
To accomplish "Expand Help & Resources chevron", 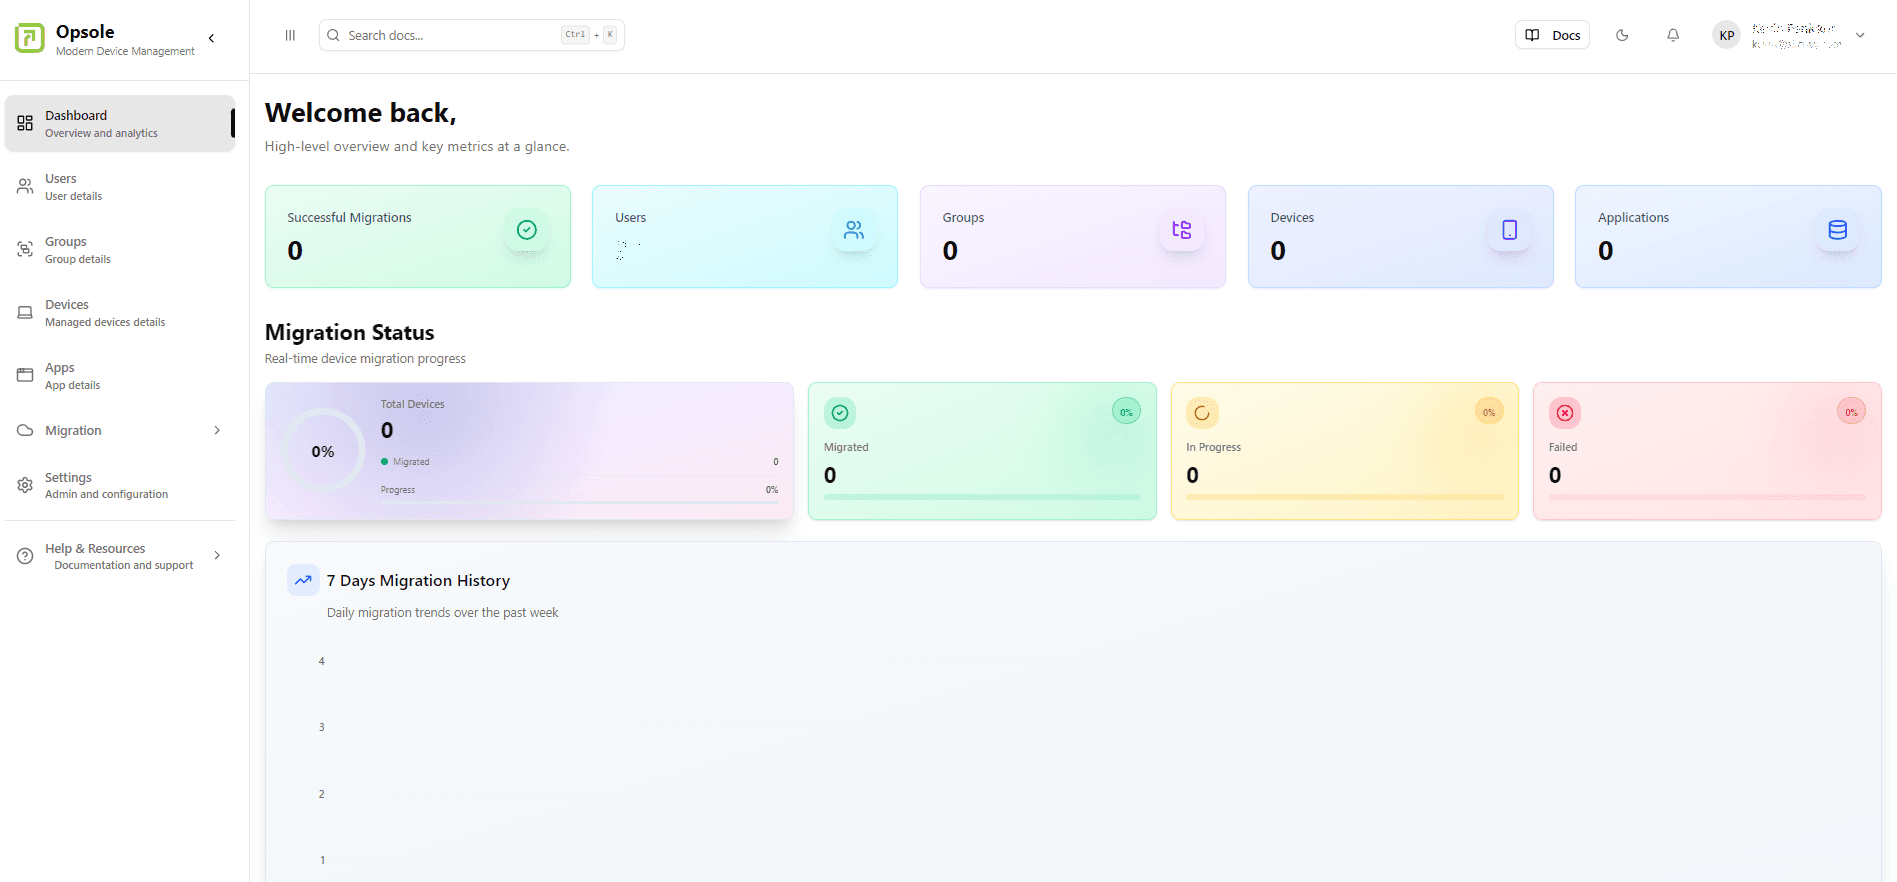I will tap(217, 555).
